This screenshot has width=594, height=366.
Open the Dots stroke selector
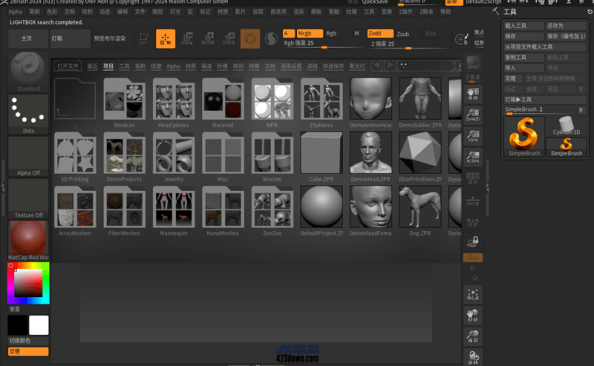28,114
